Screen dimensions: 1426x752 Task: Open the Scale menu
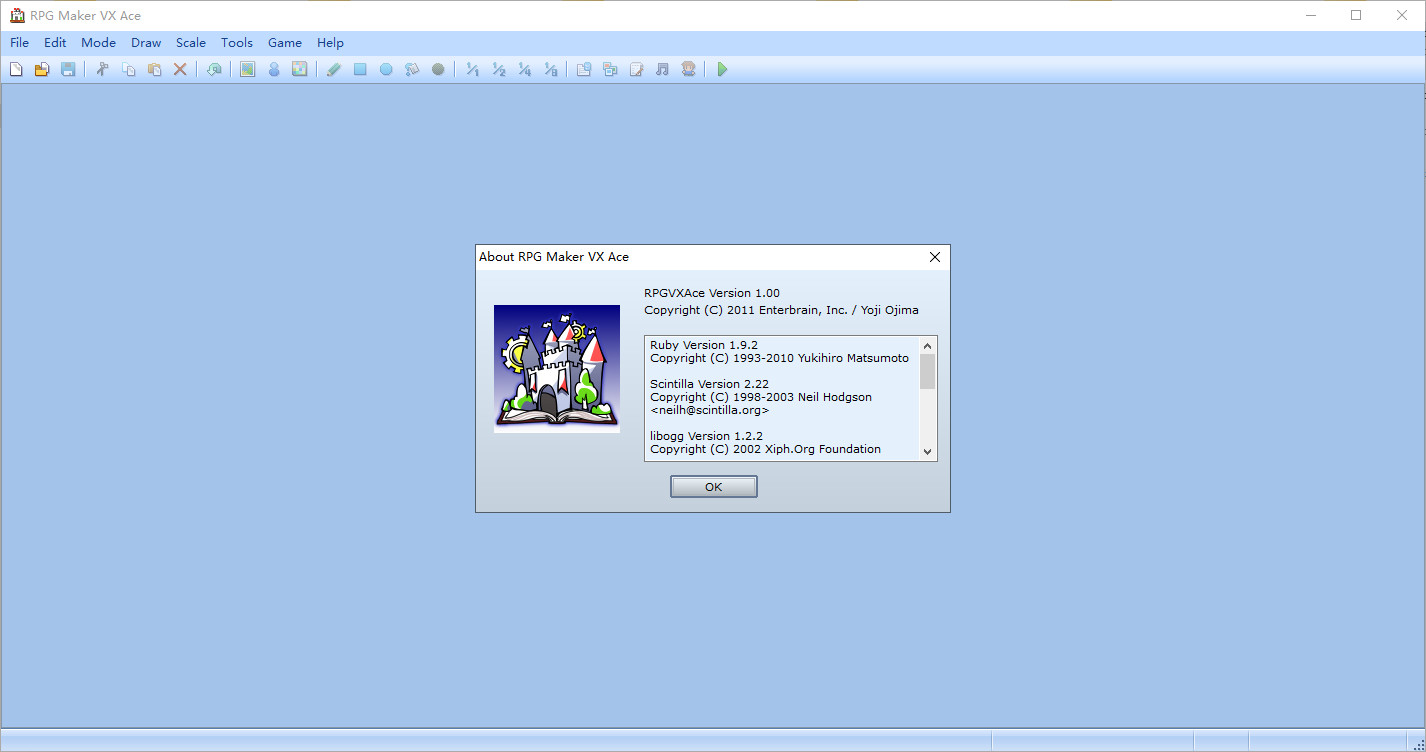(191, 43)
